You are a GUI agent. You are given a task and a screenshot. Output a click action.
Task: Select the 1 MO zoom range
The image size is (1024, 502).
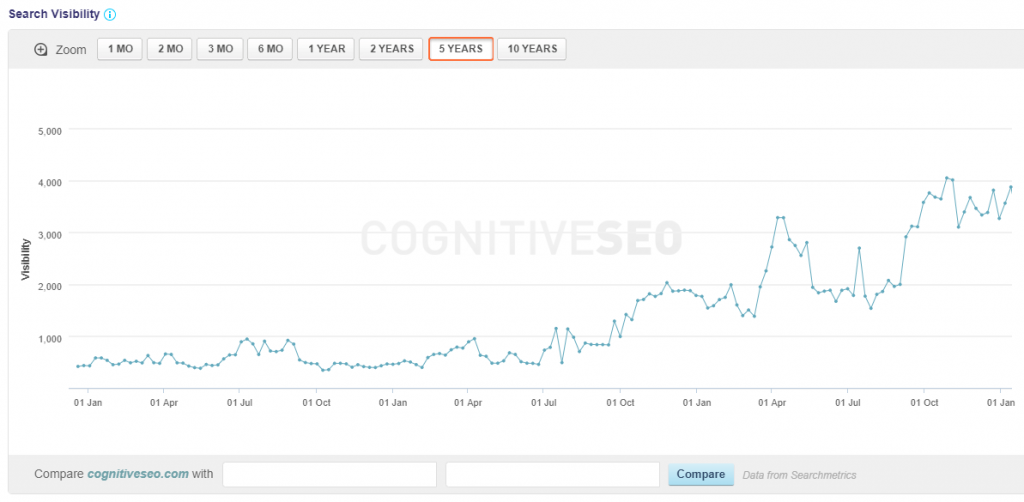tap(119, 49)
